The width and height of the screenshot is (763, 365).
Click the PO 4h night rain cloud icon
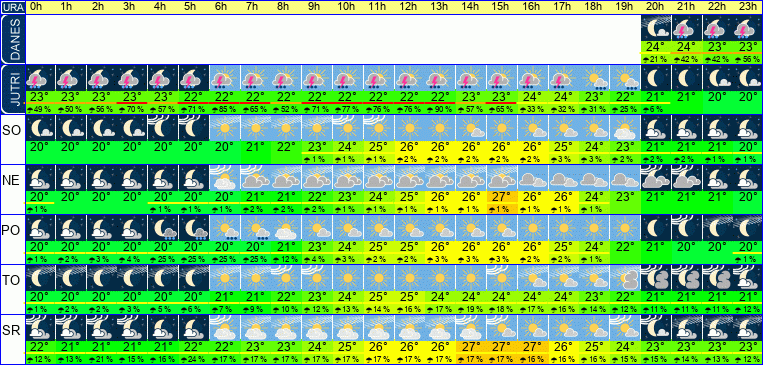pos(163,228)
